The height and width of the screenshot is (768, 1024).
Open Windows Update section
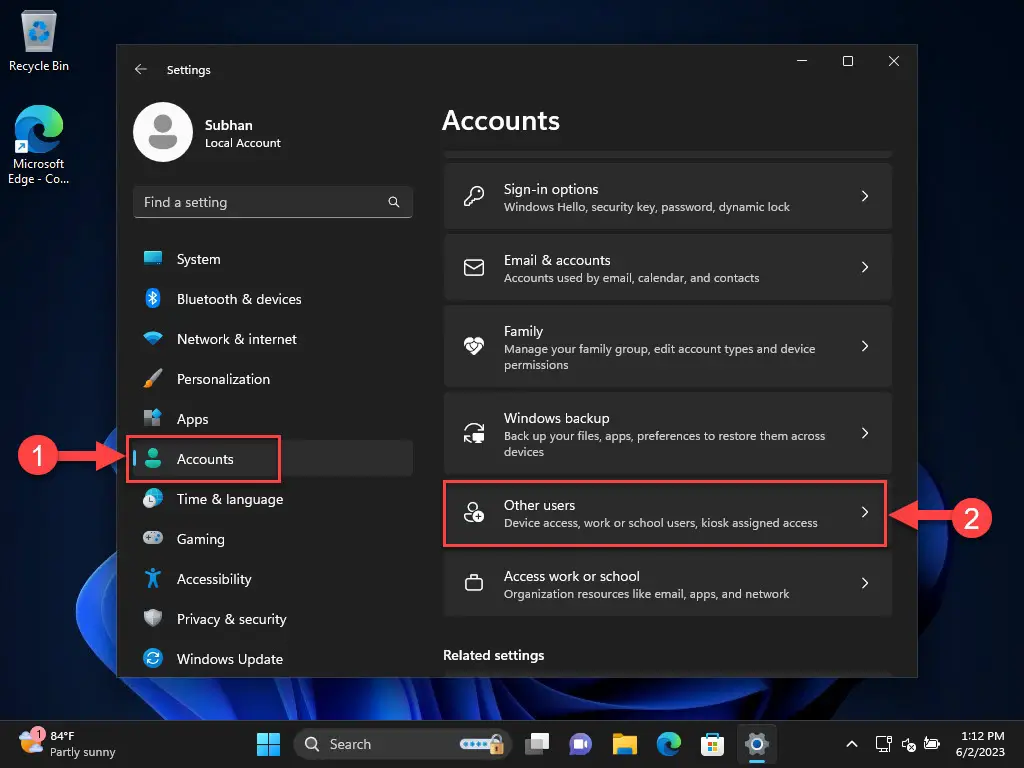click(x=272, y=658)
